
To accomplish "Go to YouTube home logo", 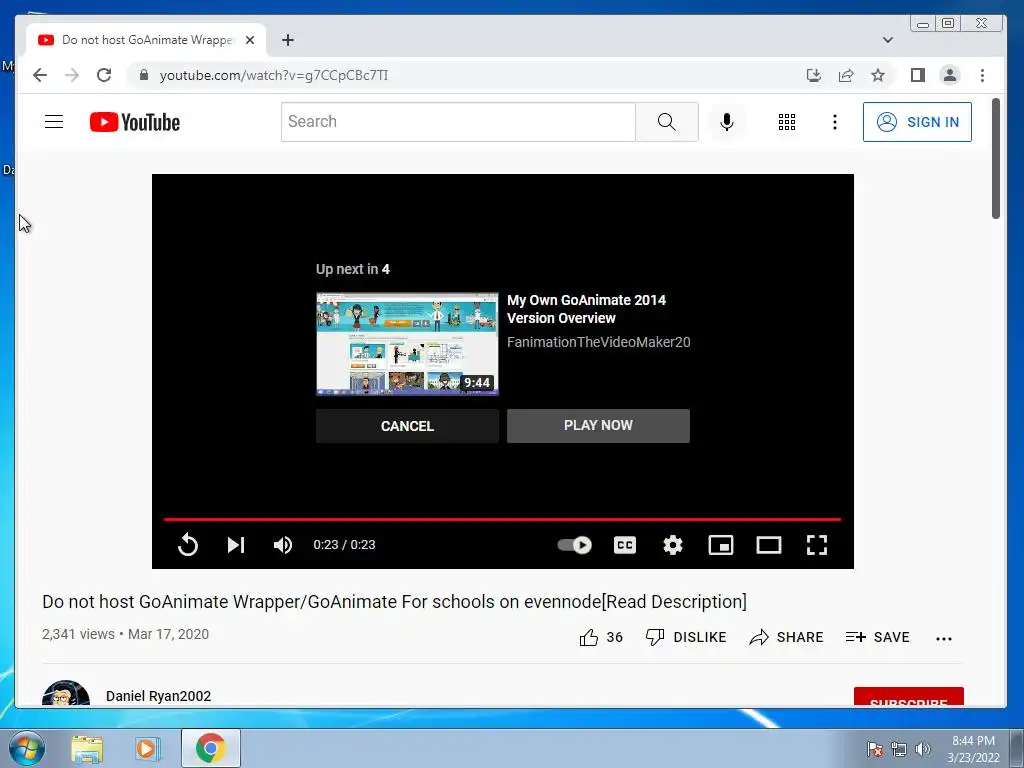I will pyautogui.click(x=135, y=122).
